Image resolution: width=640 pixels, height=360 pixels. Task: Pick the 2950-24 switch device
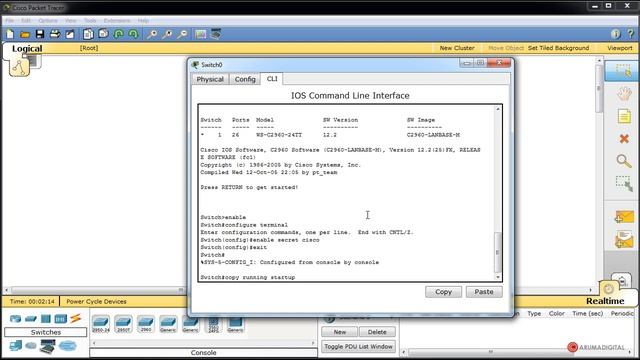[101, 324]
